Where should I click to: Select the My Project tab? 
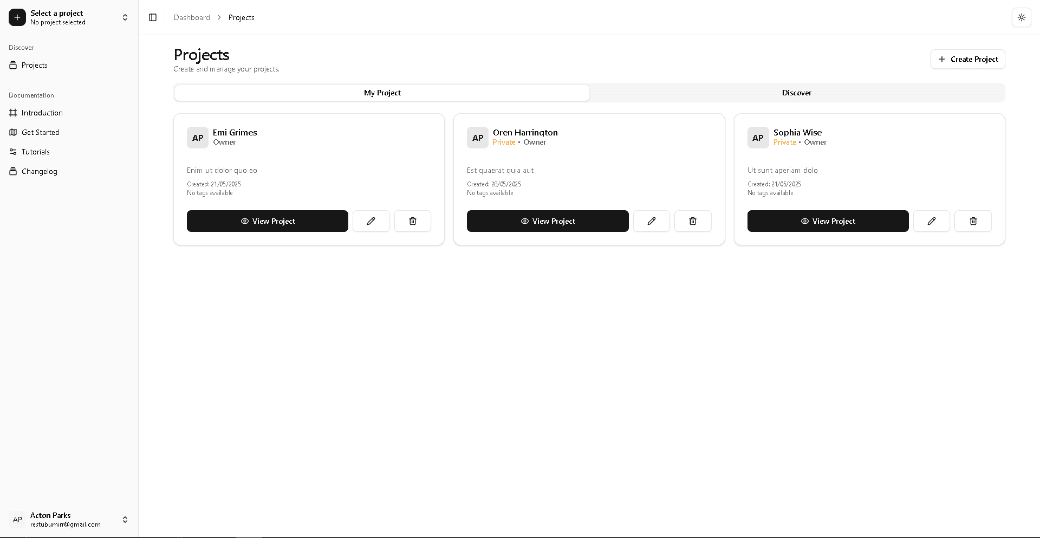[x=382, y=93]
